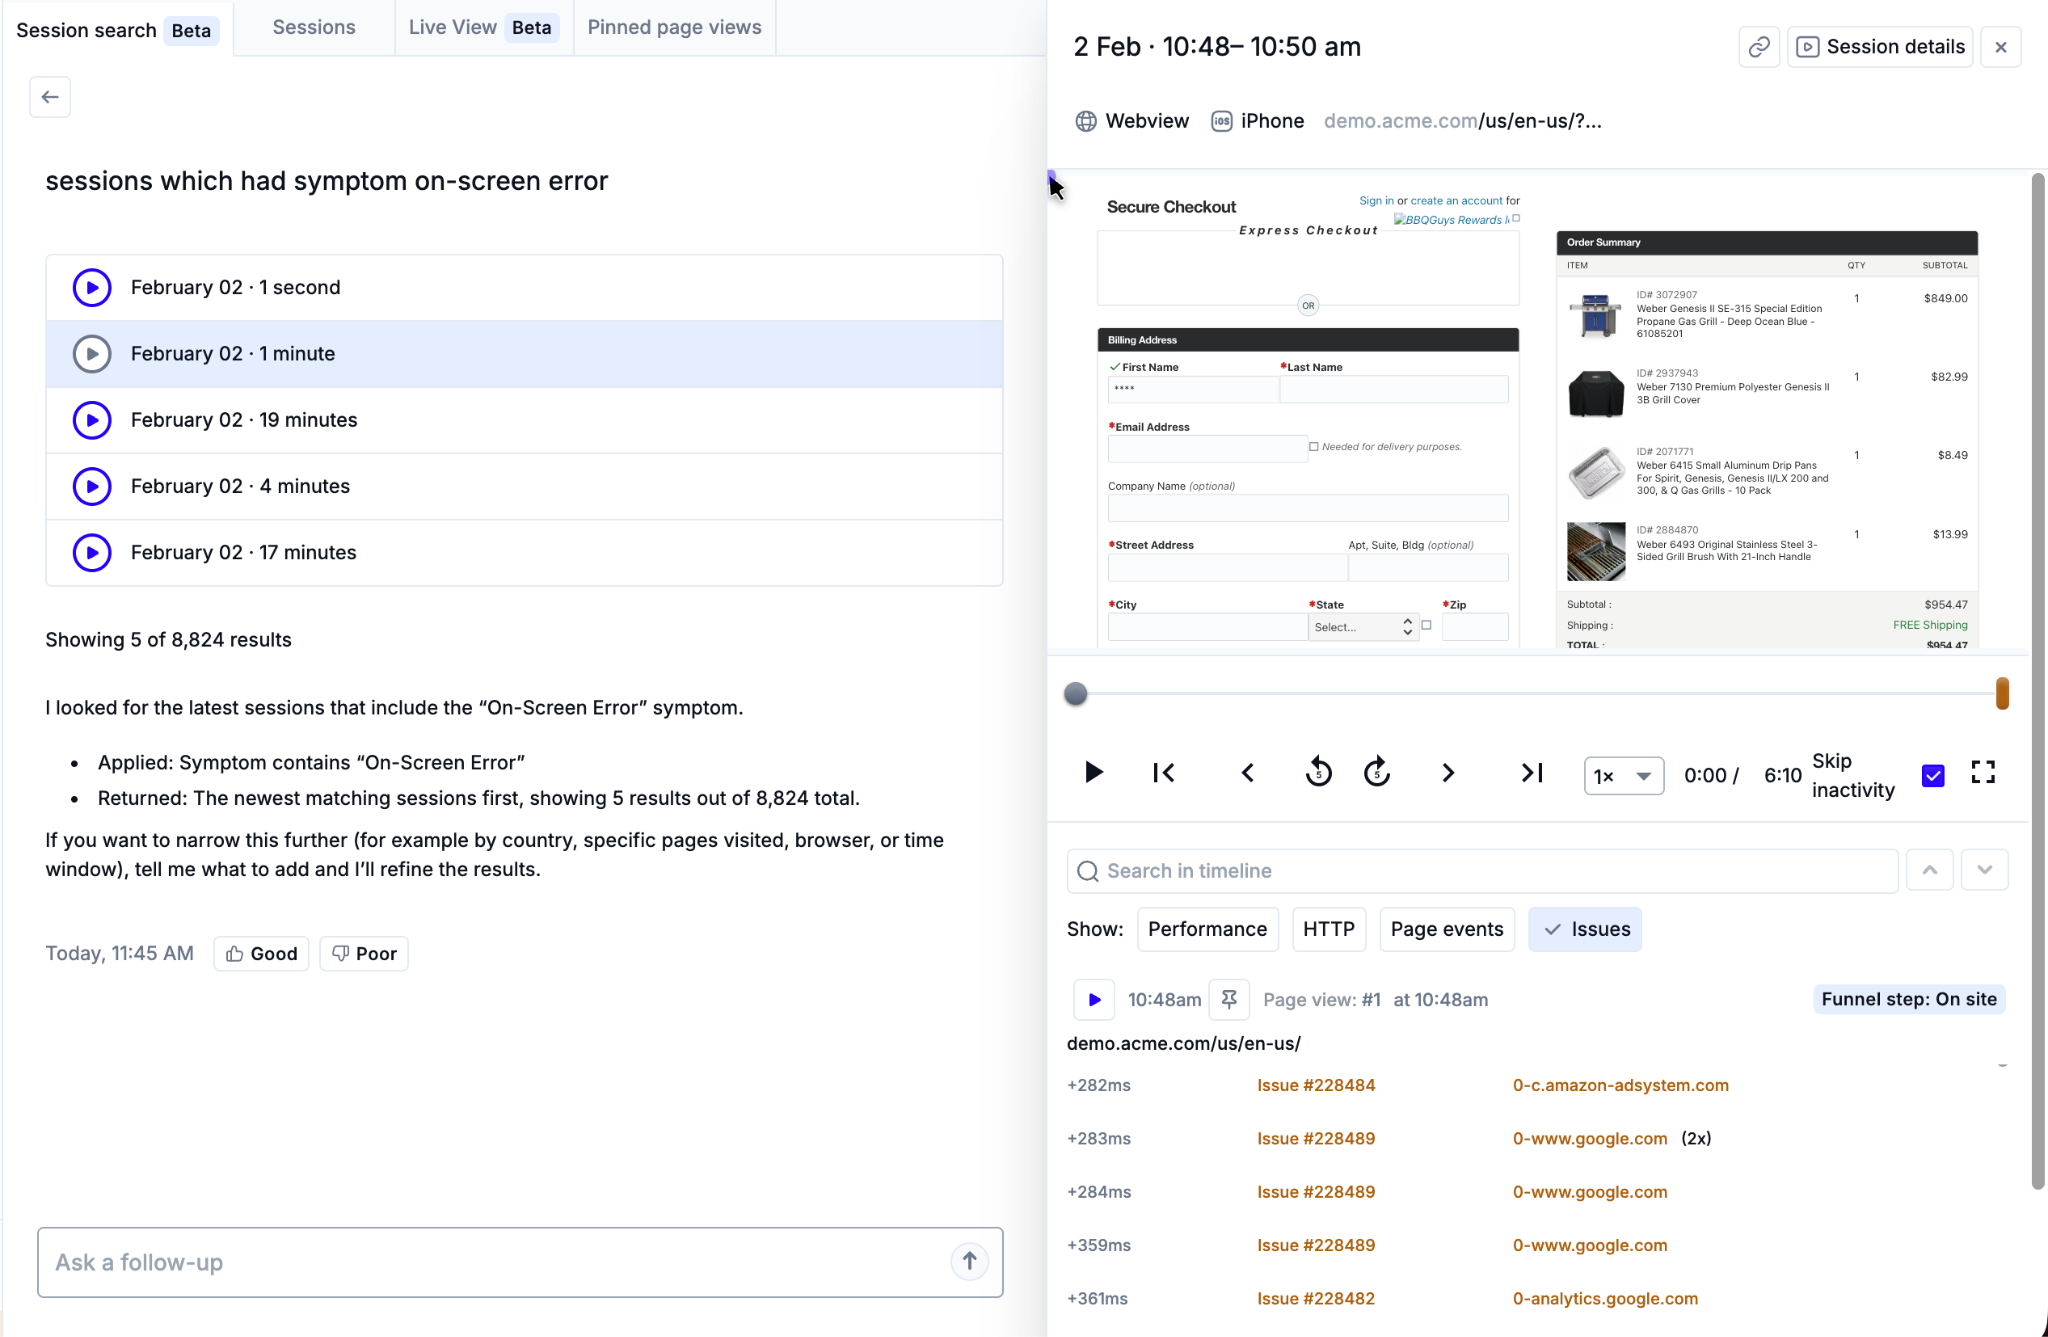Play the February 02 · 19 minutes session
This screenshot has height=1337, width=2048.
(92, 420)
